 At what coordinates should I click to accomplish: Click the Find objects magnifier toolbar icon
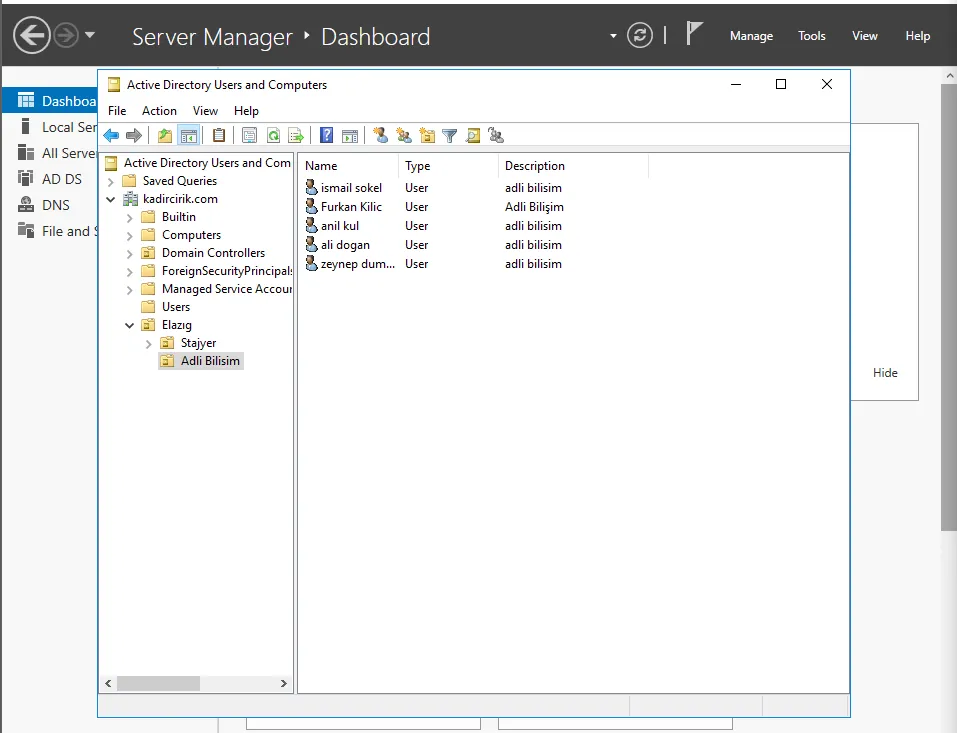(x=473, y=135)
